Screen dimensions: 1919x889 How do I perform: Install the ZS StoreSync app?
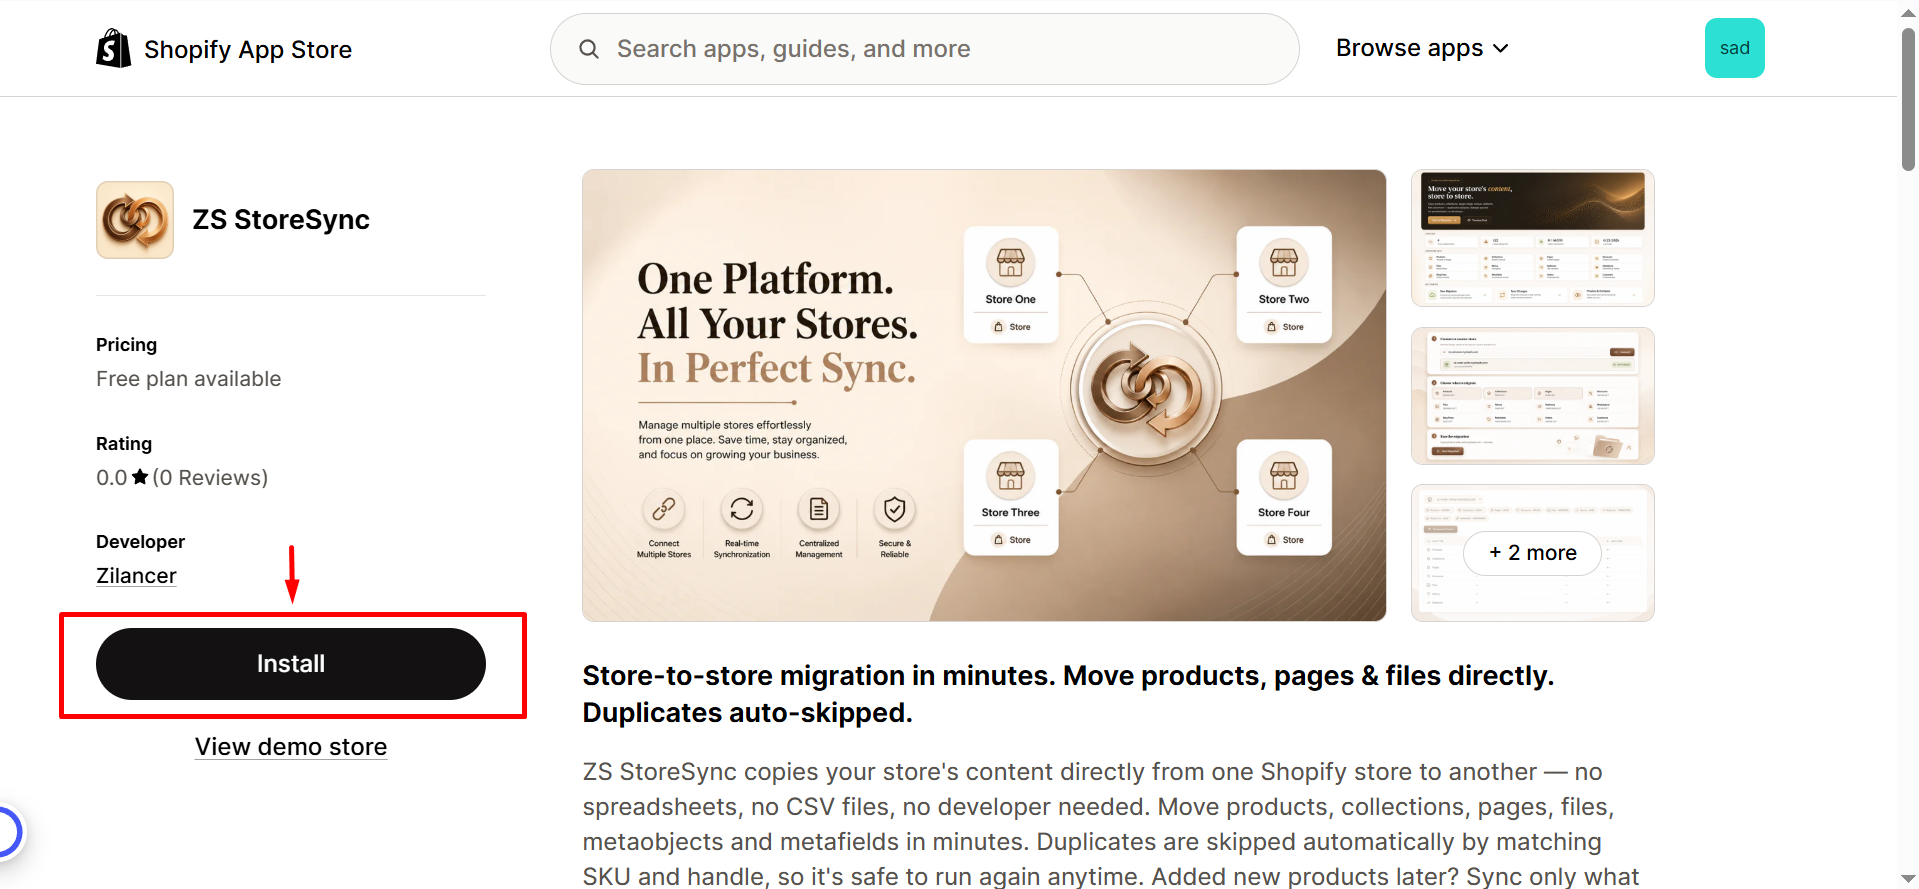(x=291, y=664)
